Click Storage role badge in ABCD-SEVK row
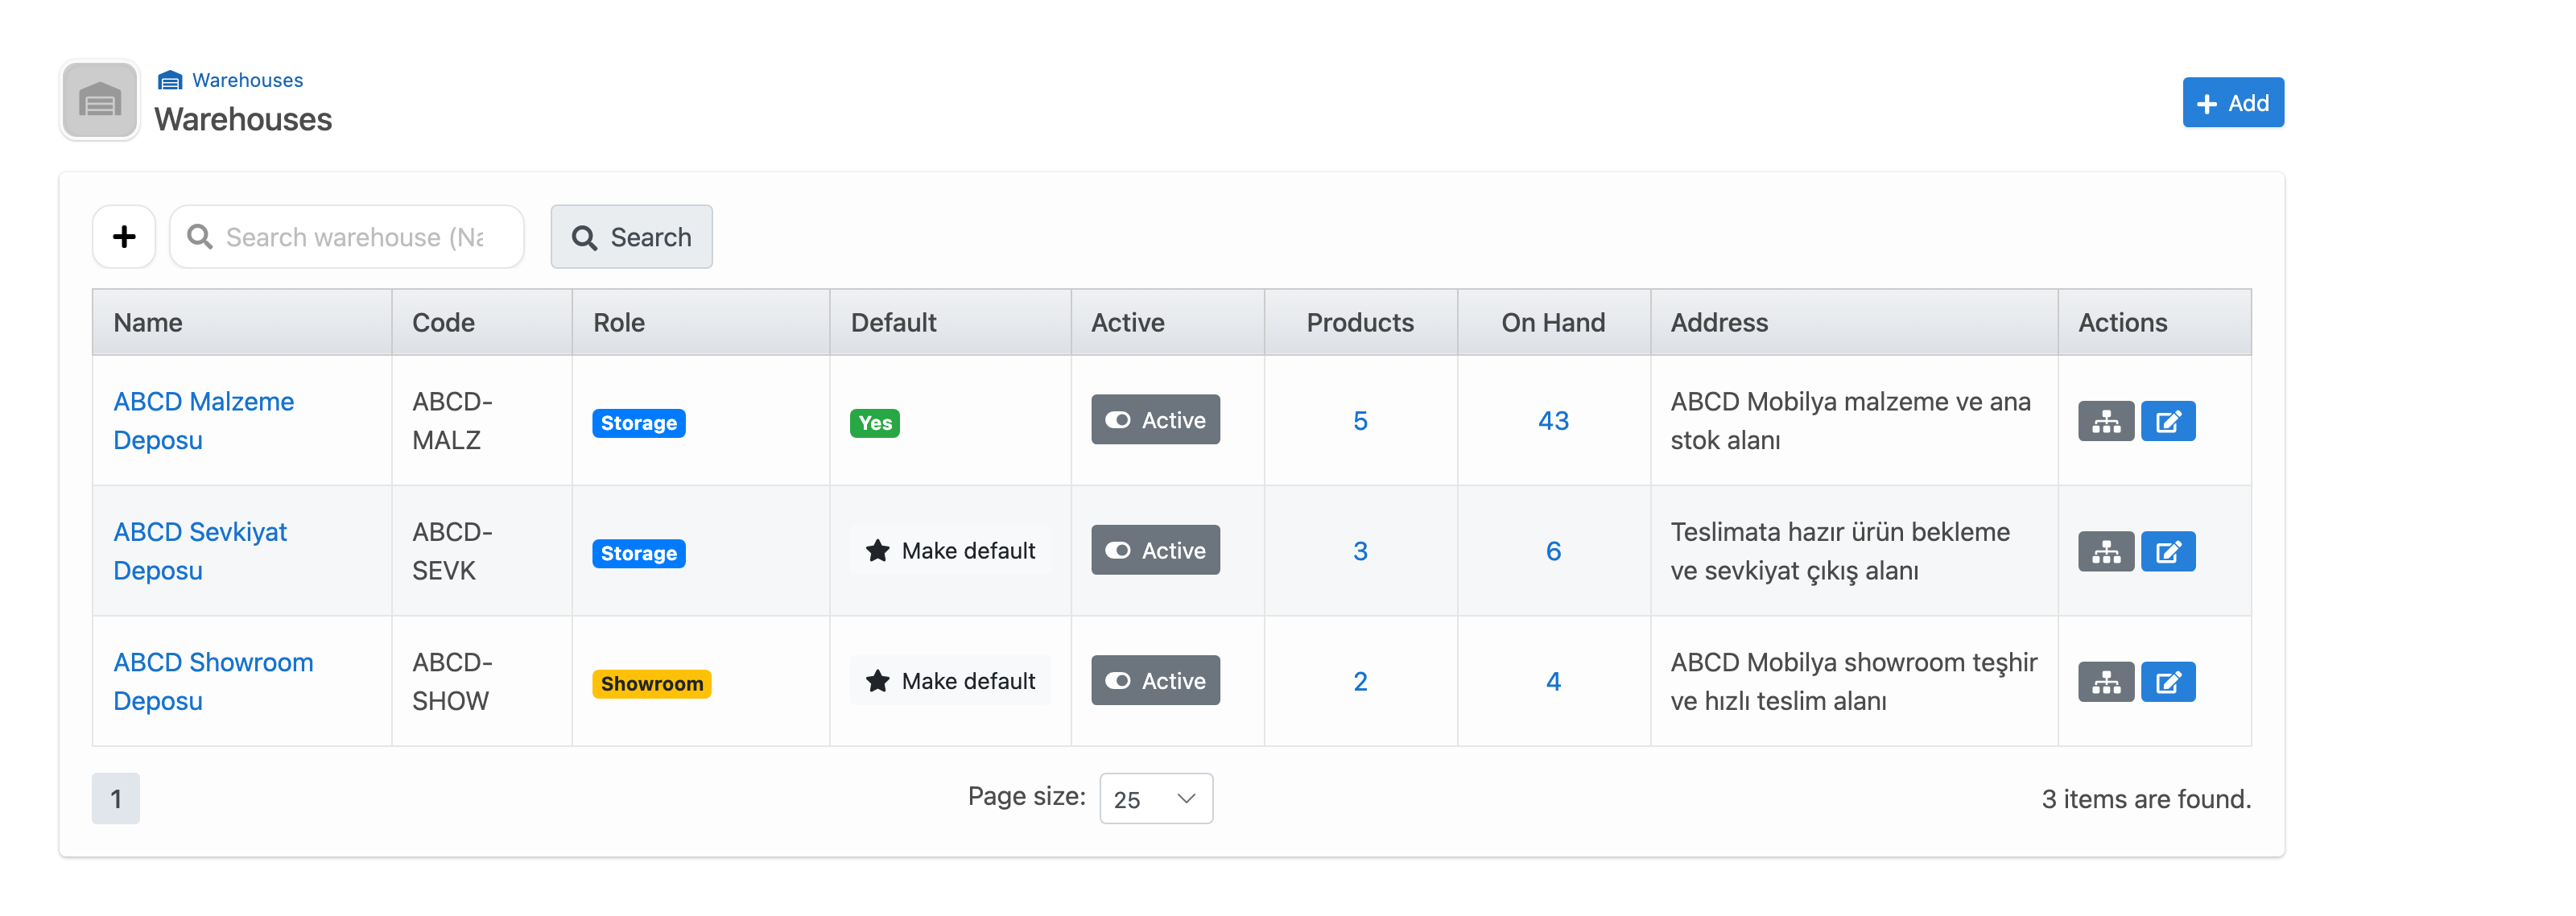This screenshot has height=916, width=2576. click(638, 553)
